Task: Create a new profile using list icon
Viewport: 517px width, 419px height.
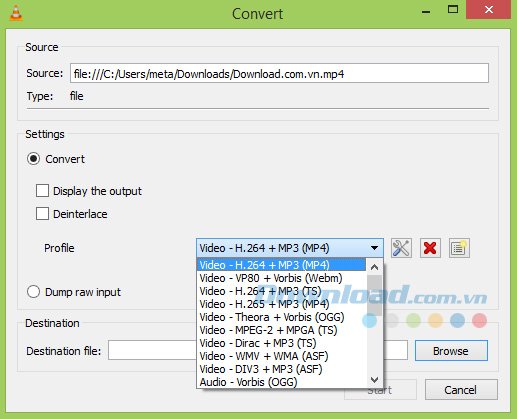Action: pos(459,248)
